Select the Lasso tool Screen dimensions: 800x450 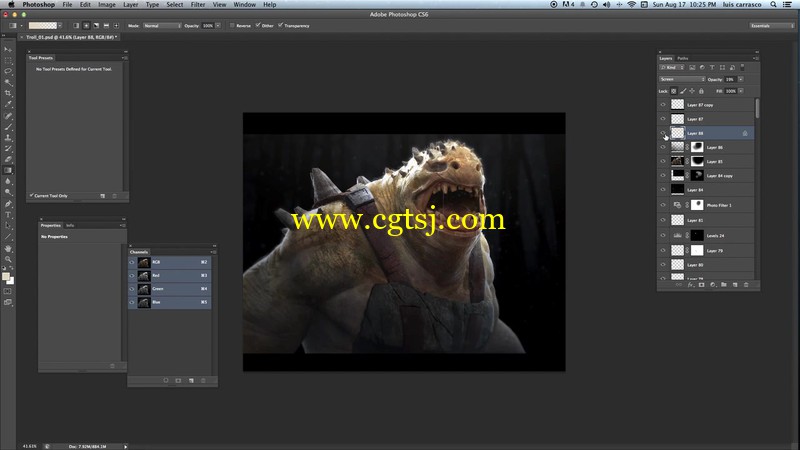coord(8,71)
